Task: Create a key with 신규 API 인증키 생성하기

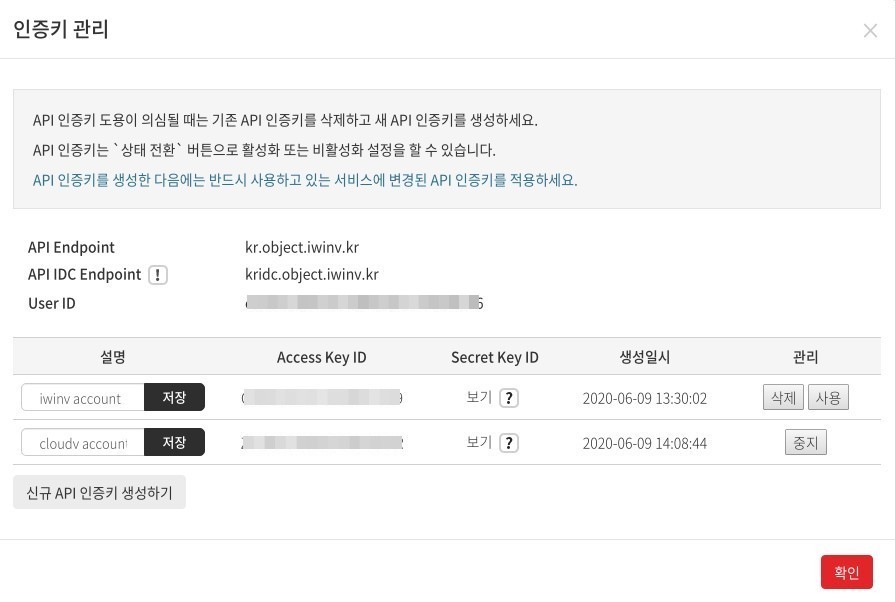Action: coord(99,492)
